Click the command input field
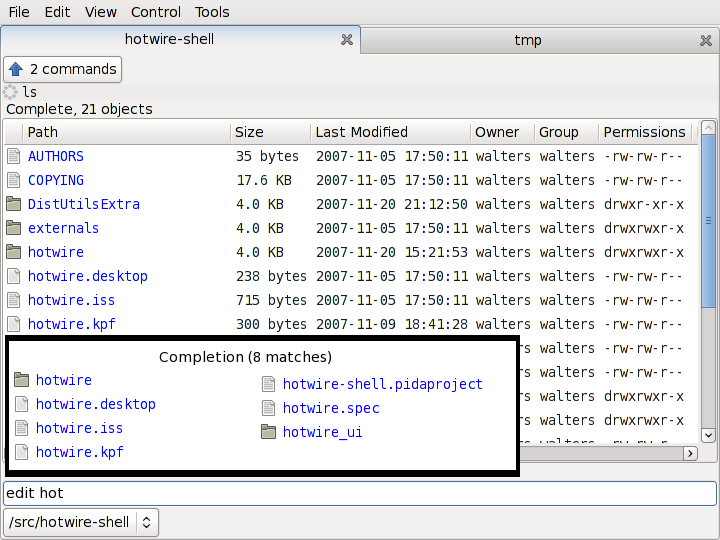This screenshot has height=540, width=720. (360, 493)
